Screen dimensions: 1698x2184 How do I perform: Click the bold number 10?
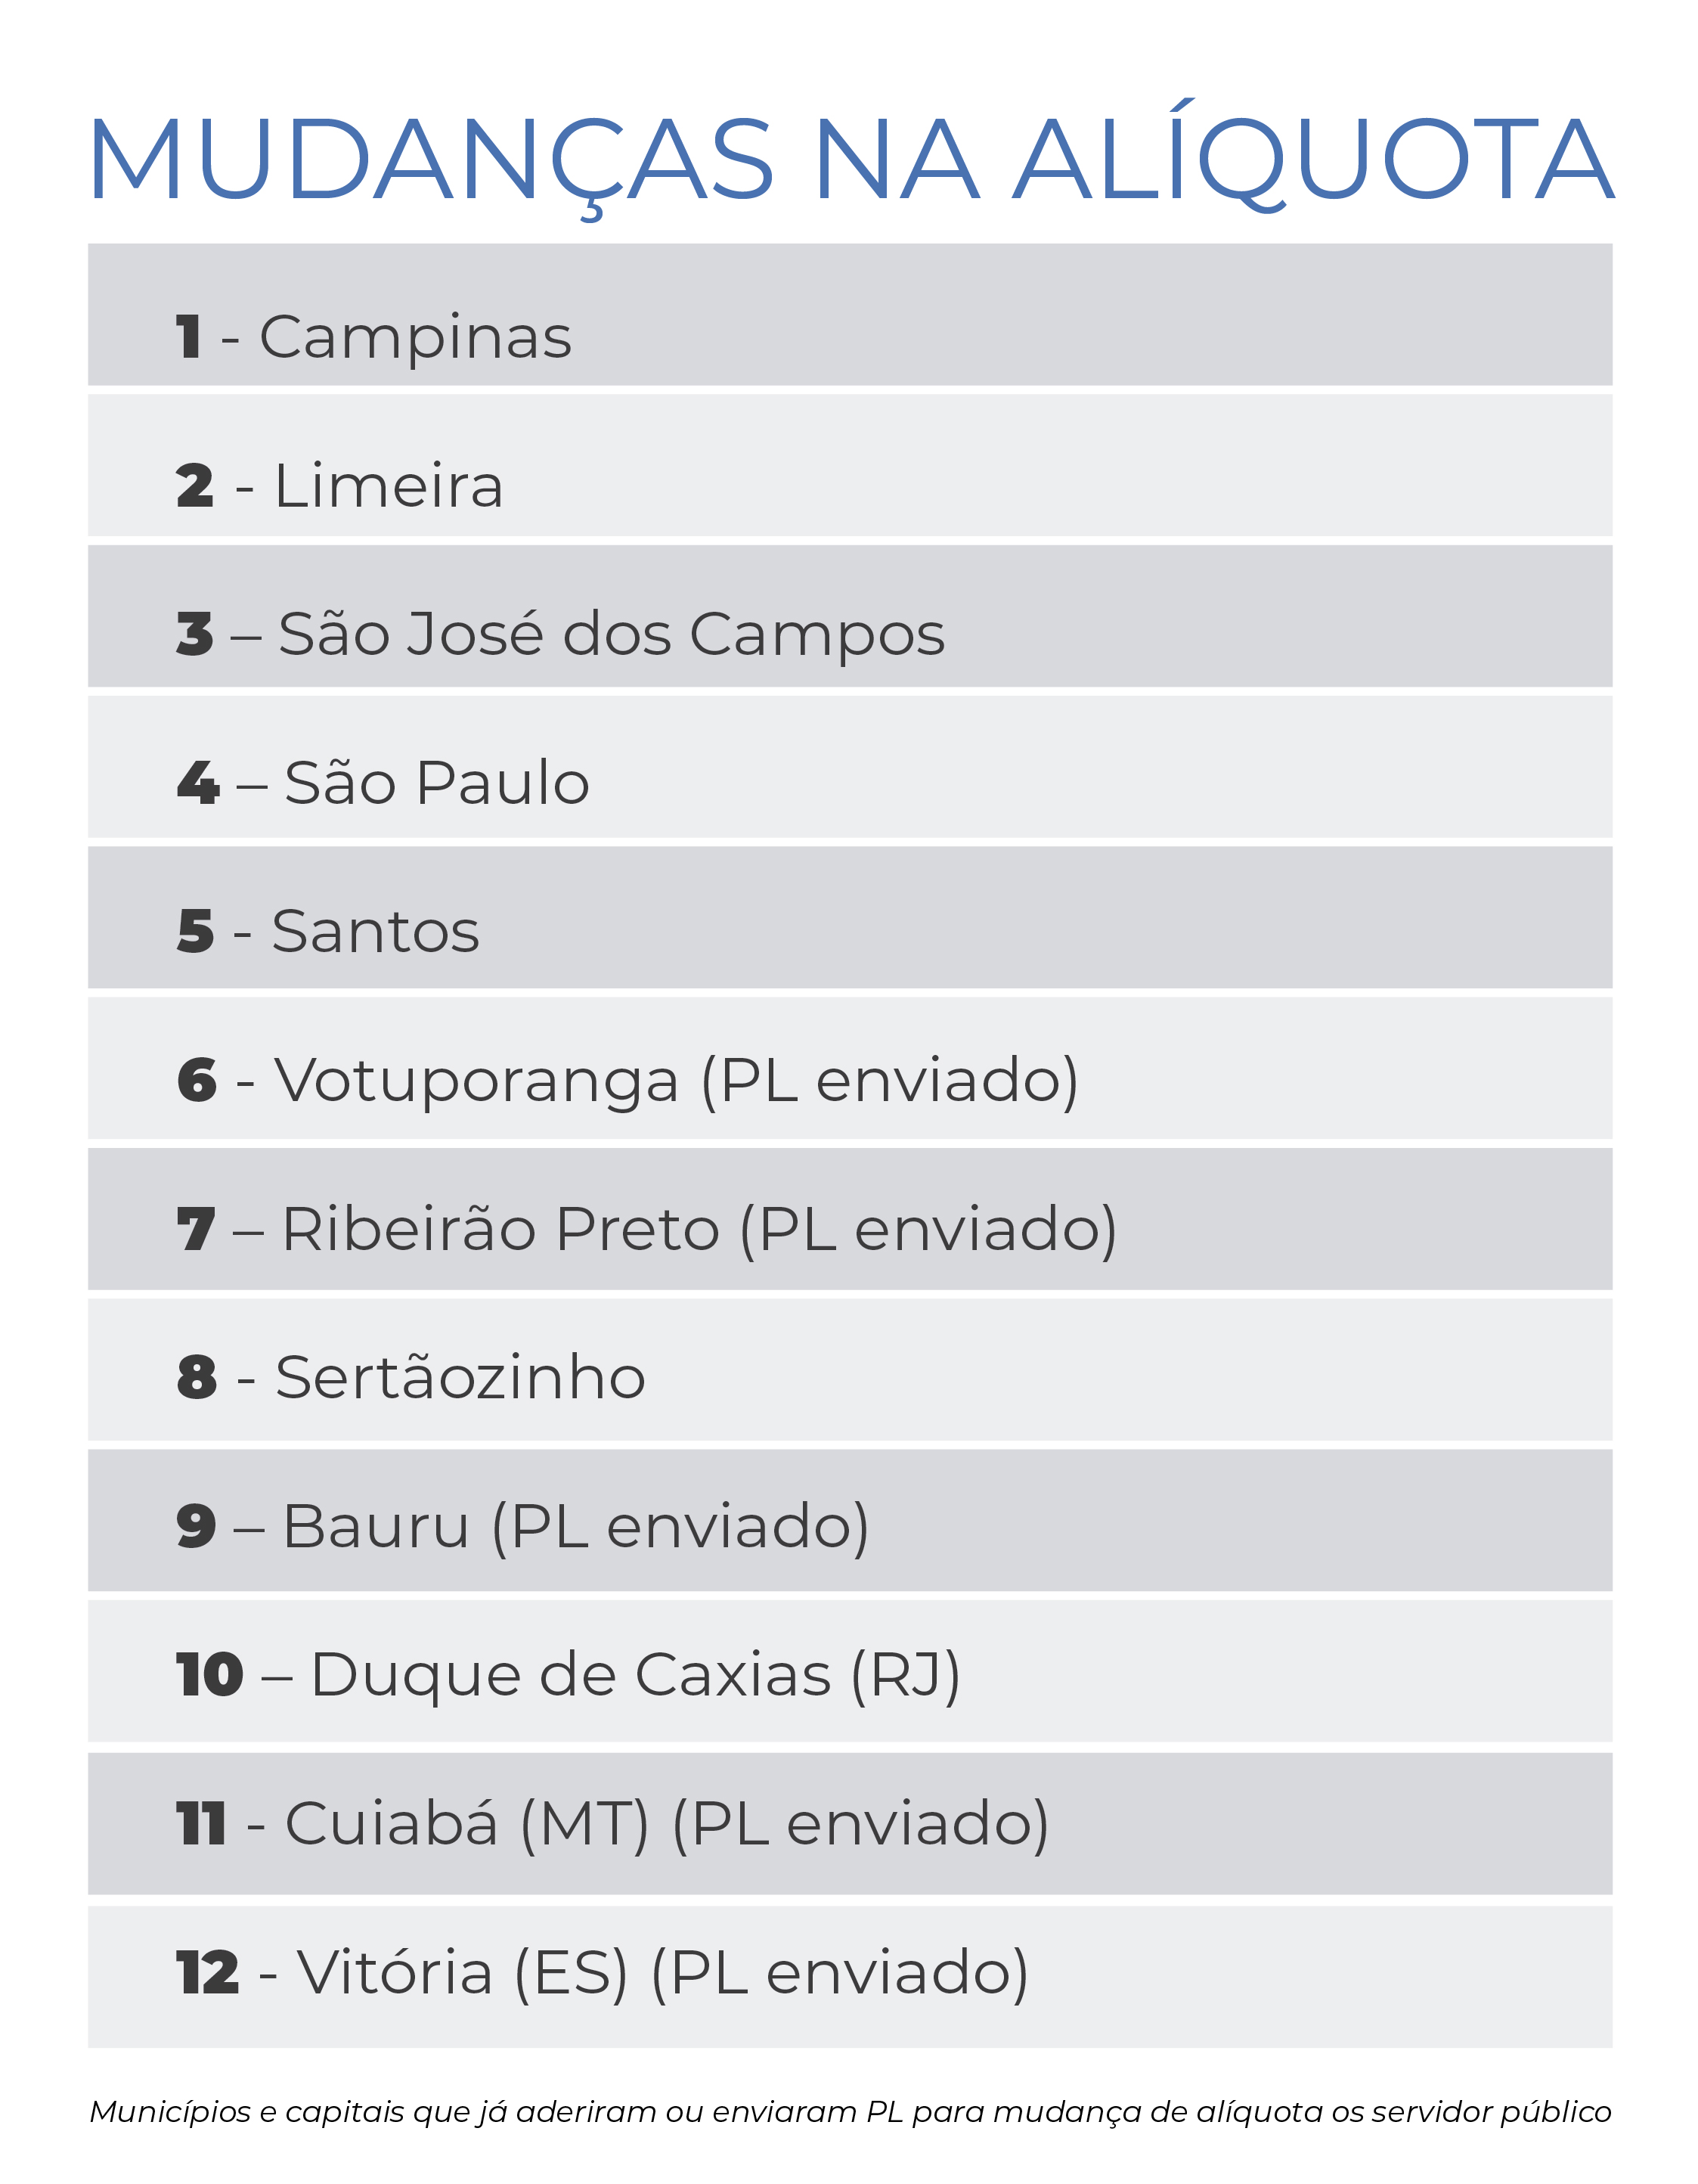pos(209,1675)
